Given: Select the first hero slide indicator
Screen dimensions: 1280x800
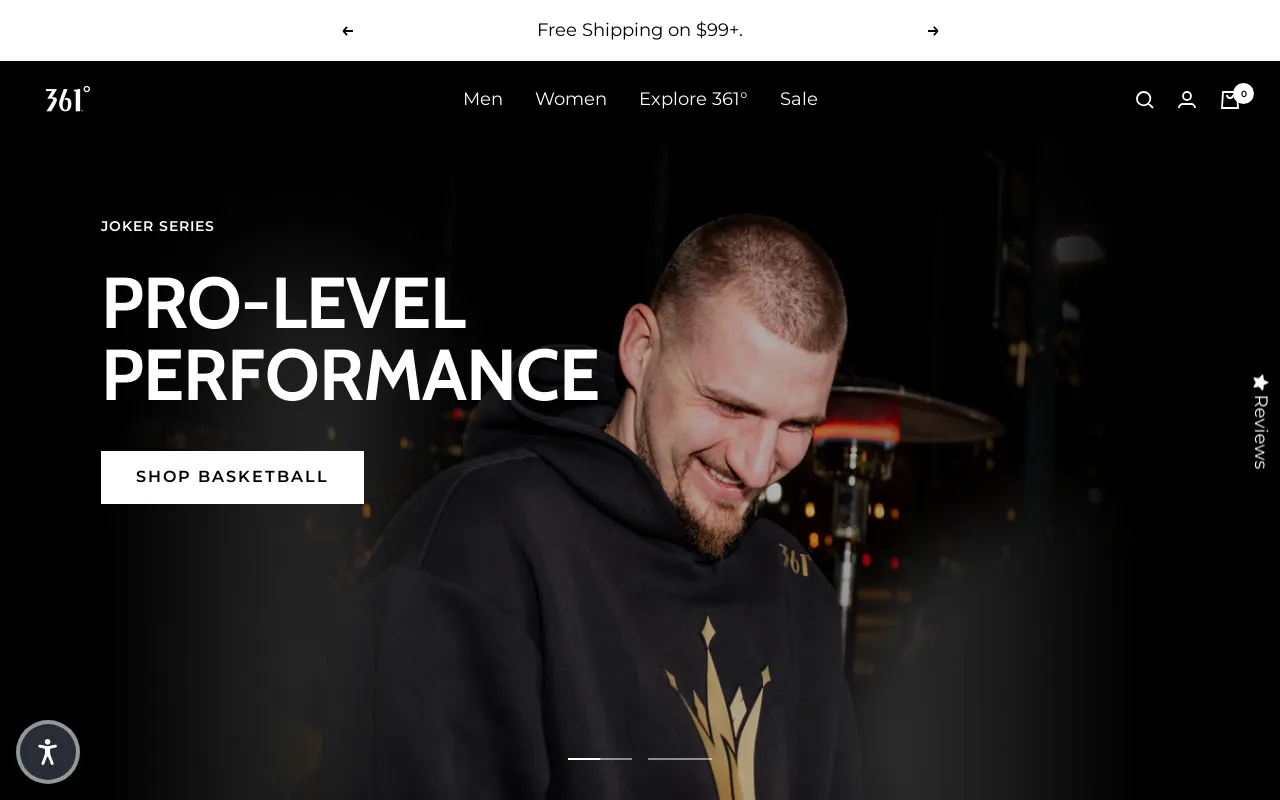Looking at the screenshot, I should coord(600,759).
